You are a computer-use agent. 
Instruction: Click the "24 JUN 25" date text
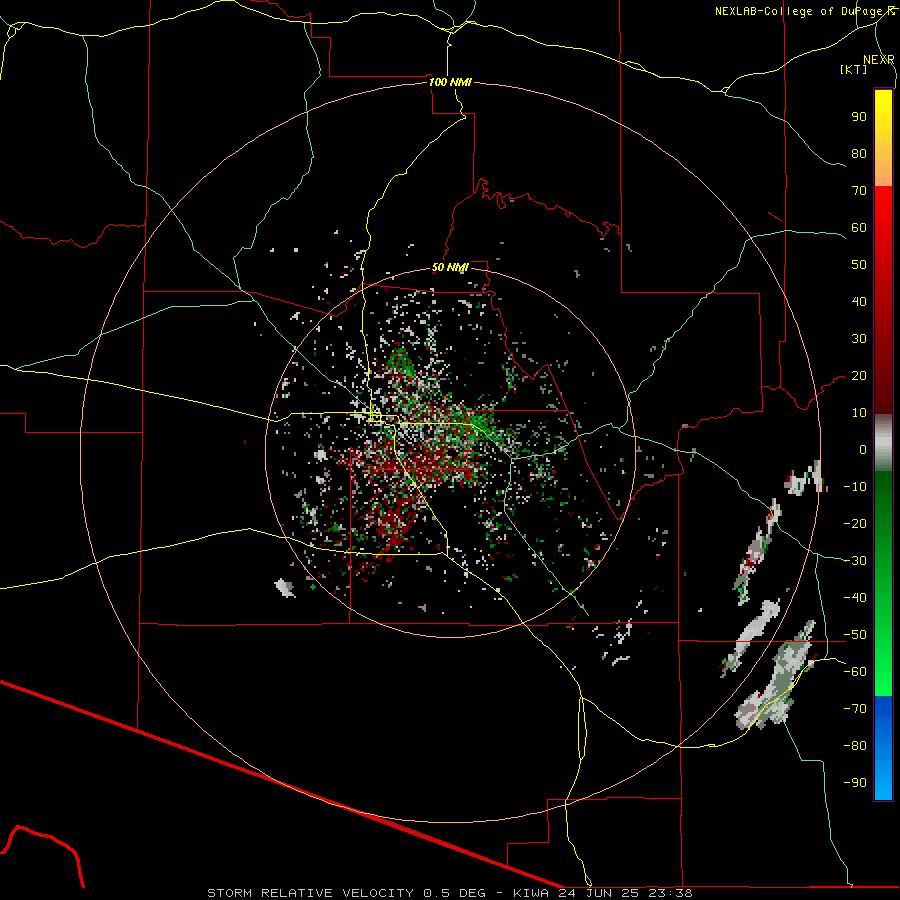pyautogui.click(x=600, y=893)
